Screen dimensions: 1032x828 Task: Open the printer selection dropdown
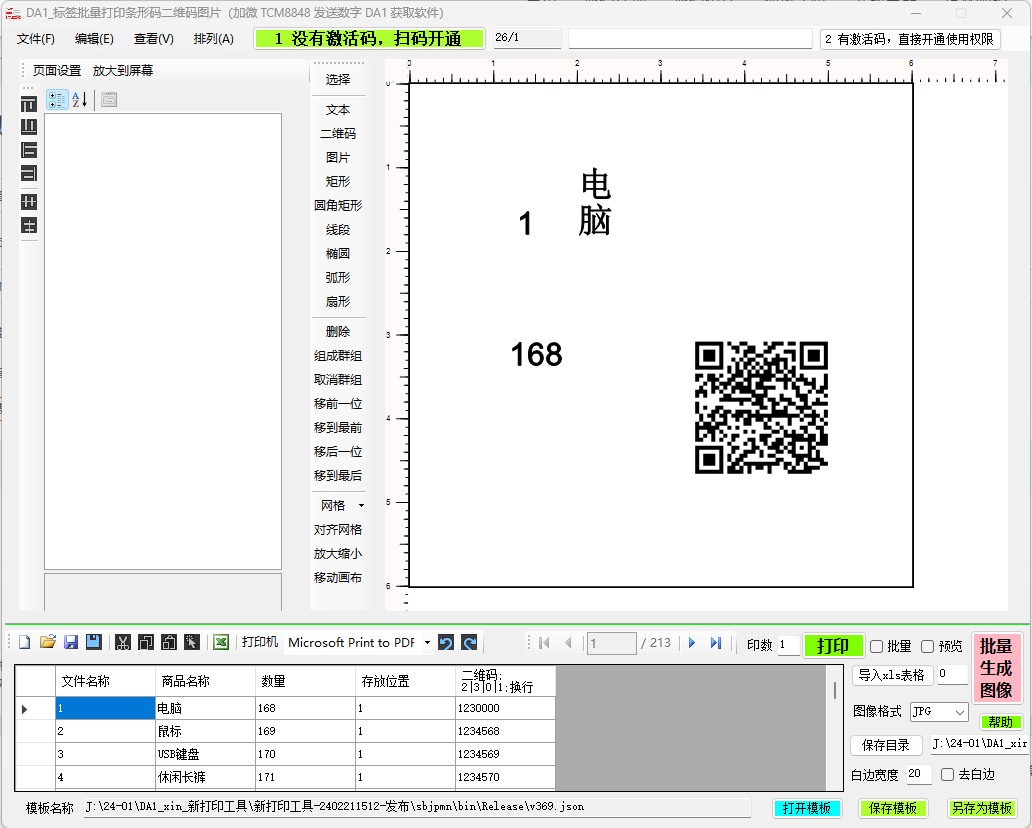pyautogui.click(x=427, y=642)
